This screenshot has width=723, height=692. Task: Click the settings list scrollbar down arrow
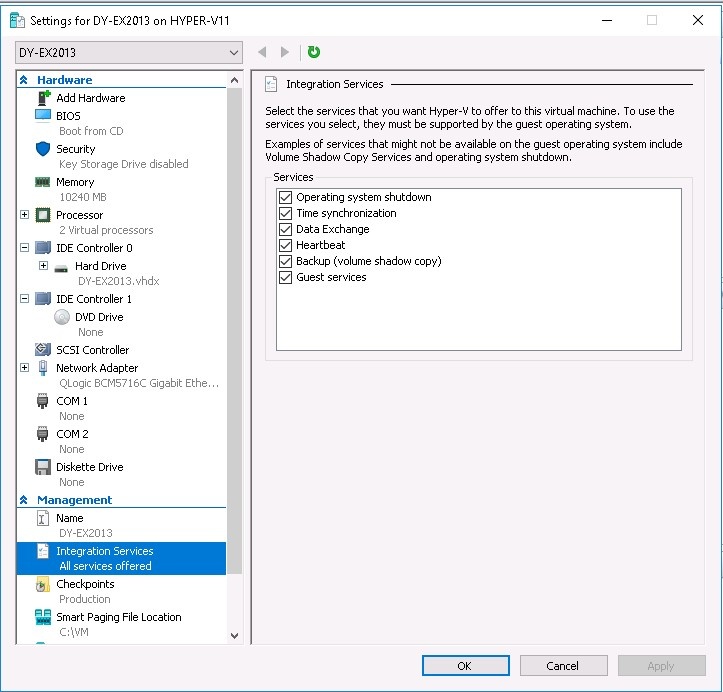235,634
